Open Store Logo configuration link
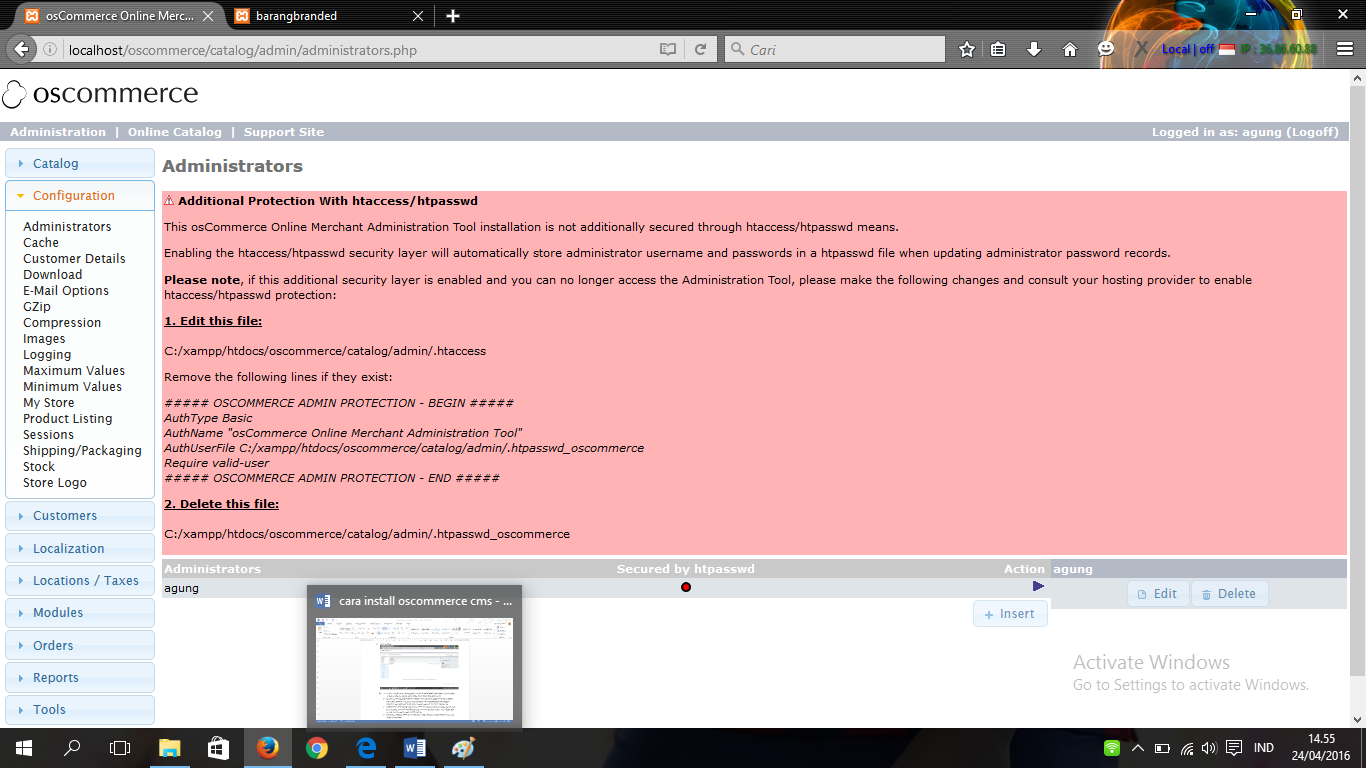The height and width of the screenshot is (768, 1366). point(55,482)
